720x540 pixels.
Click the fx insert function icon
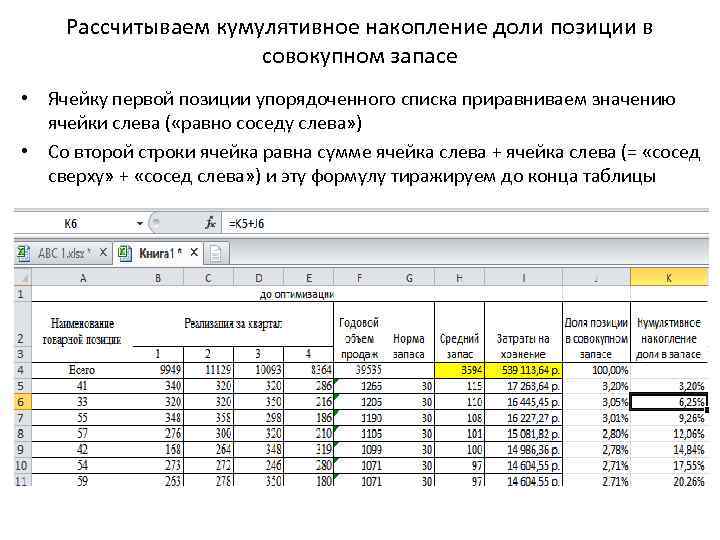click(x=210, y=224)
